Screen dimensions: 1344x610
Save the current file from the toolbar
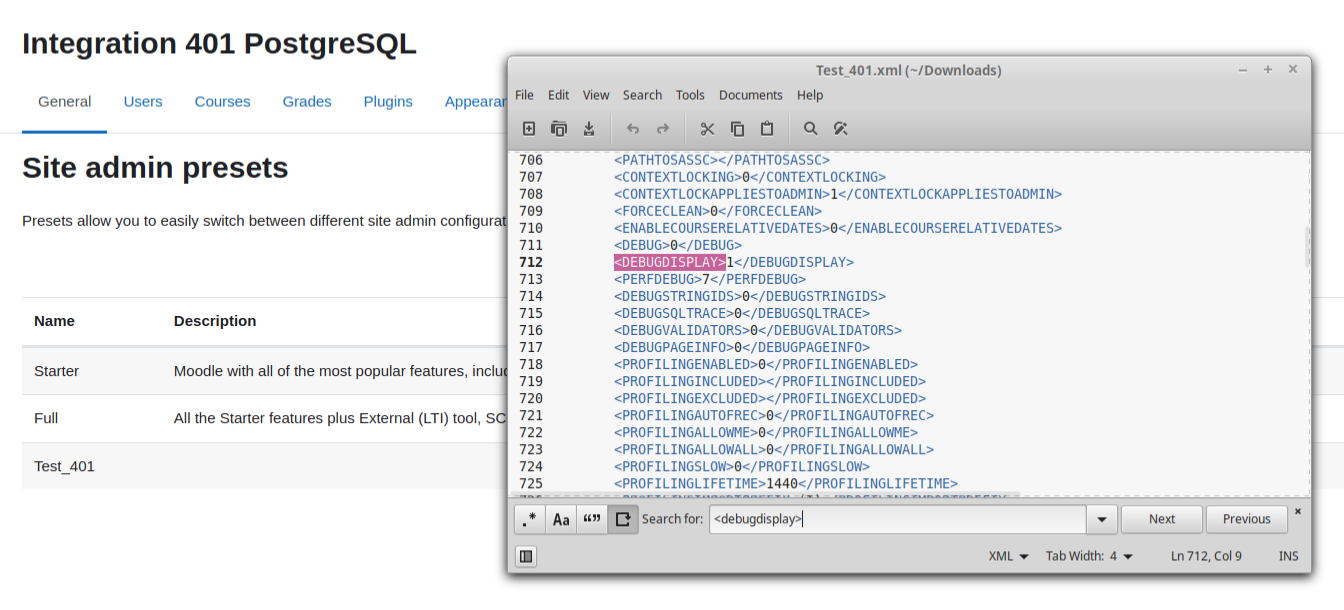point(589,129)
